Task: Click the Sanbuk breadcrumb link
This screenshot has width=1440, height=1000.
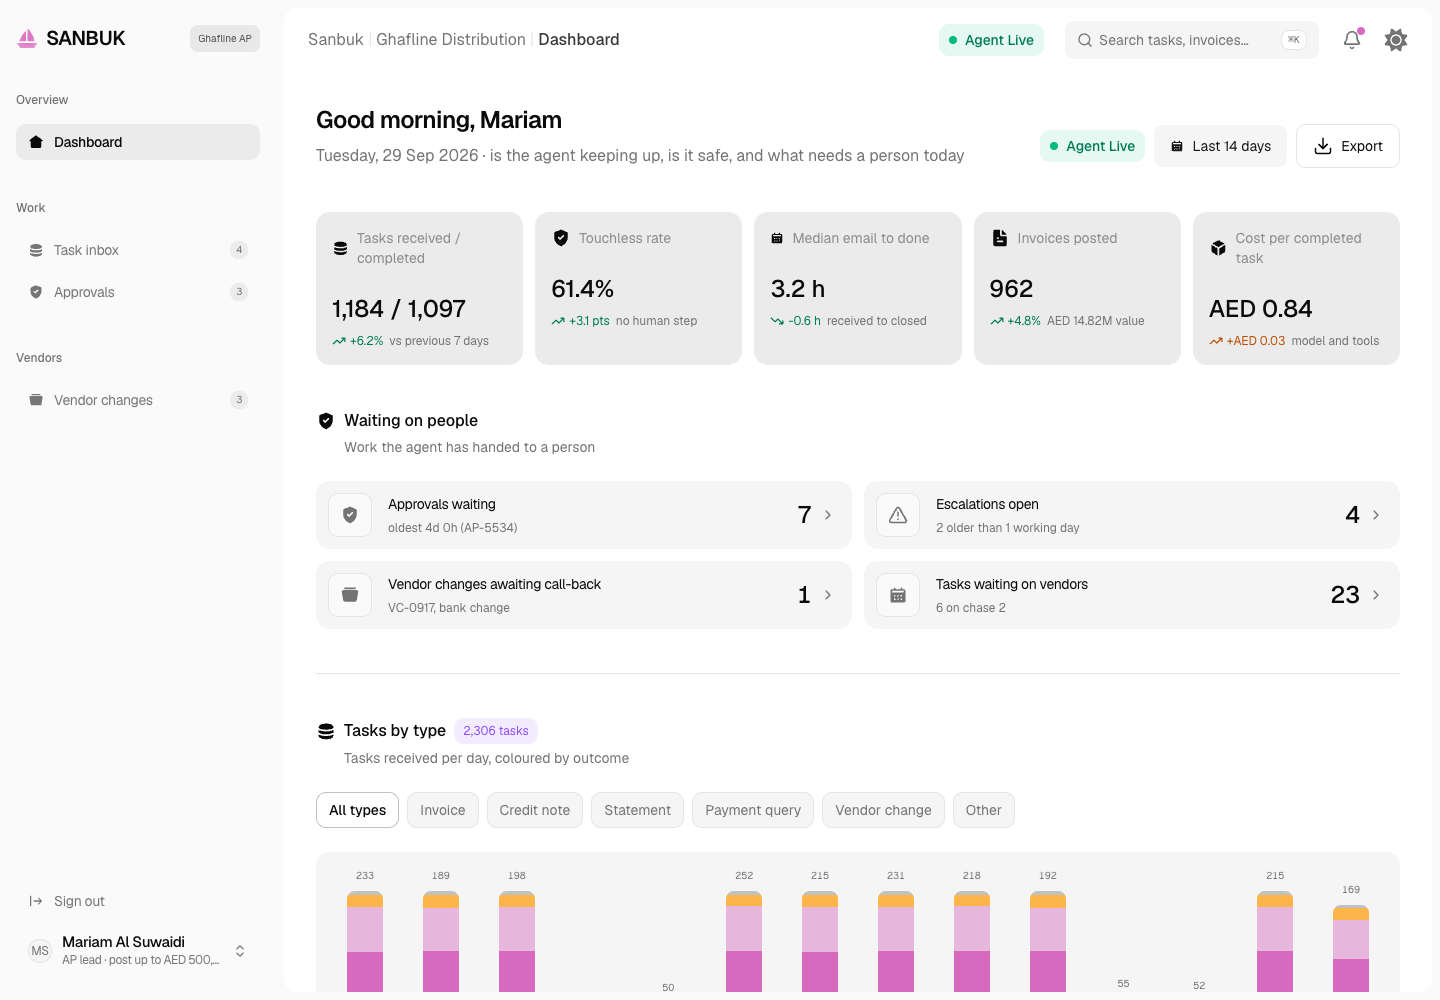Action: point(336,40)
